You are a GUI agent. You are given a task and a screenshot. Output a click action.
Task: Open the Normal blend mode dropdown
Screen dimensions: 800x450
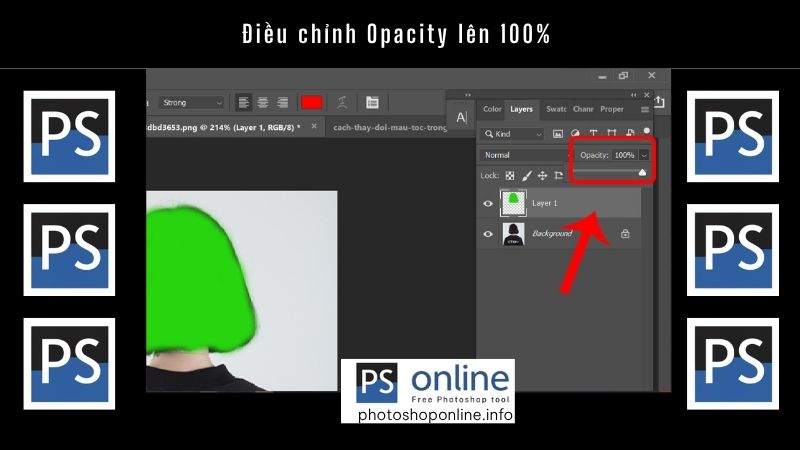pos(525,155)
